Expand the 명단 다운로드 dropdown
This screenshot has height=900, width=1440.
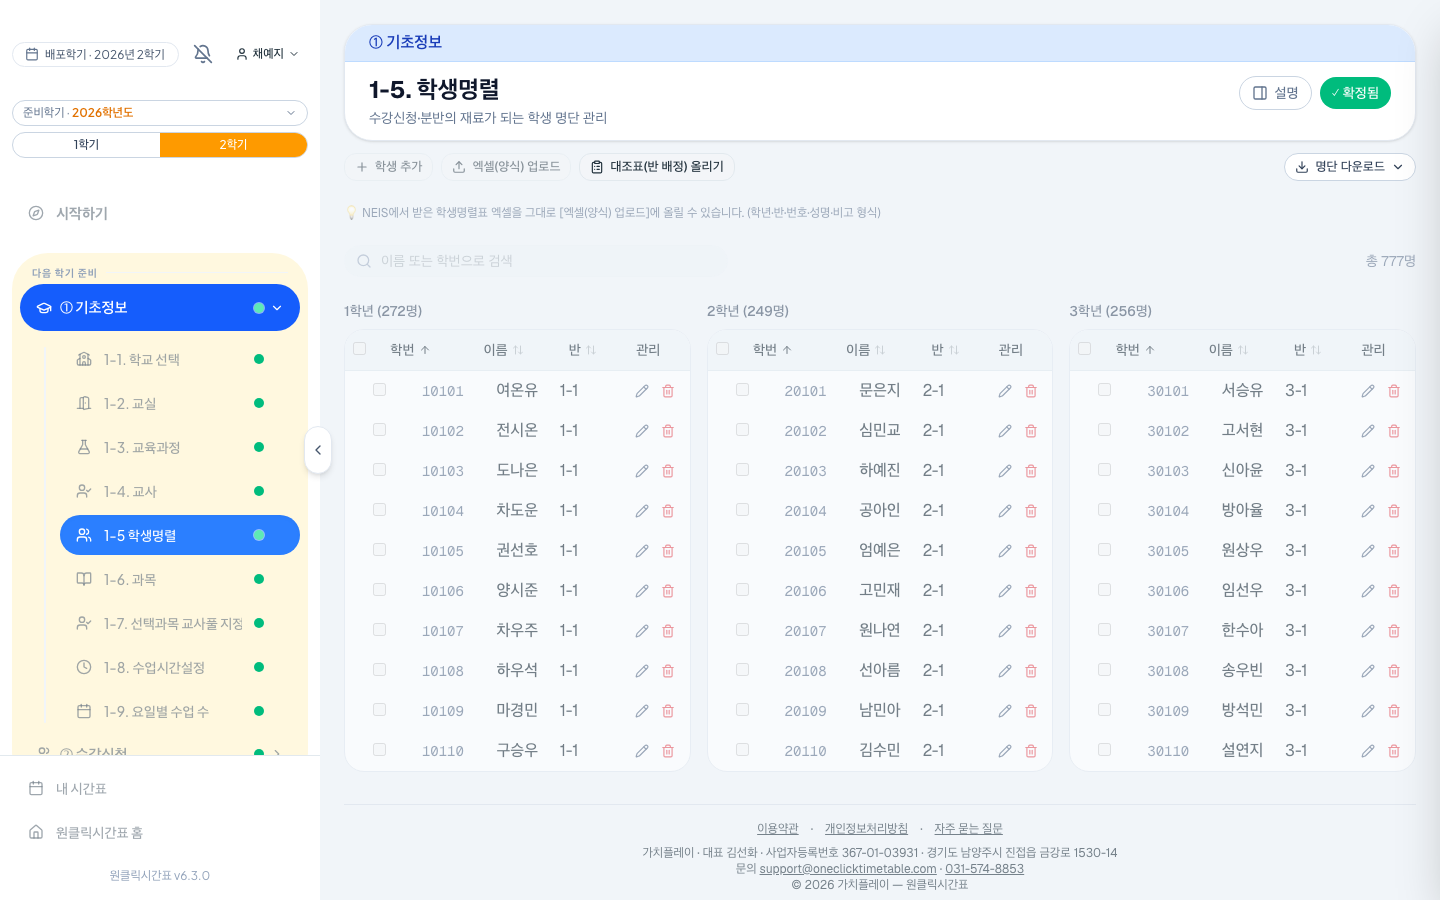[1350, 167]
